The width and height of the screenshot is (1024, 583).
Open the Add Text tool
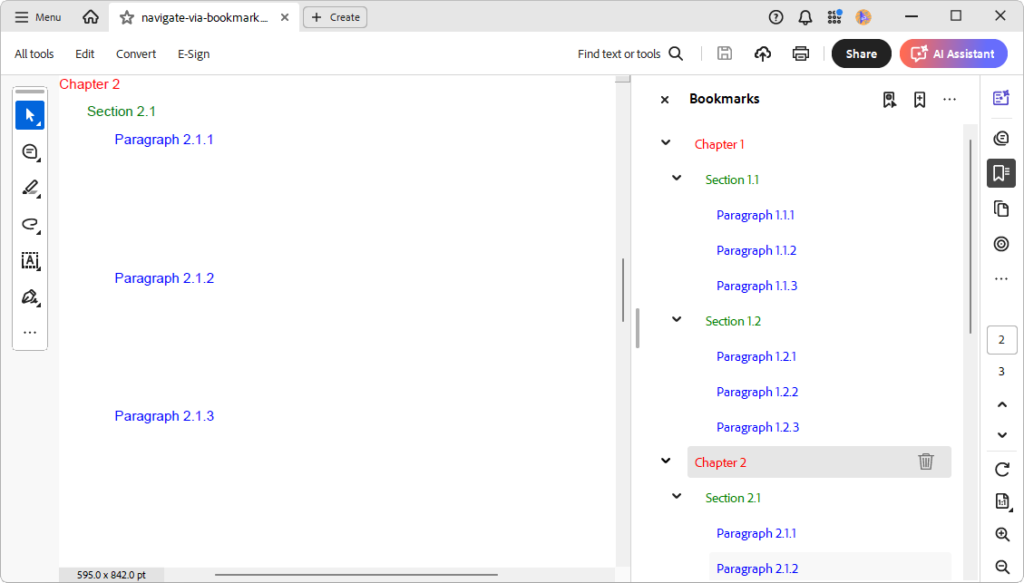30,260
